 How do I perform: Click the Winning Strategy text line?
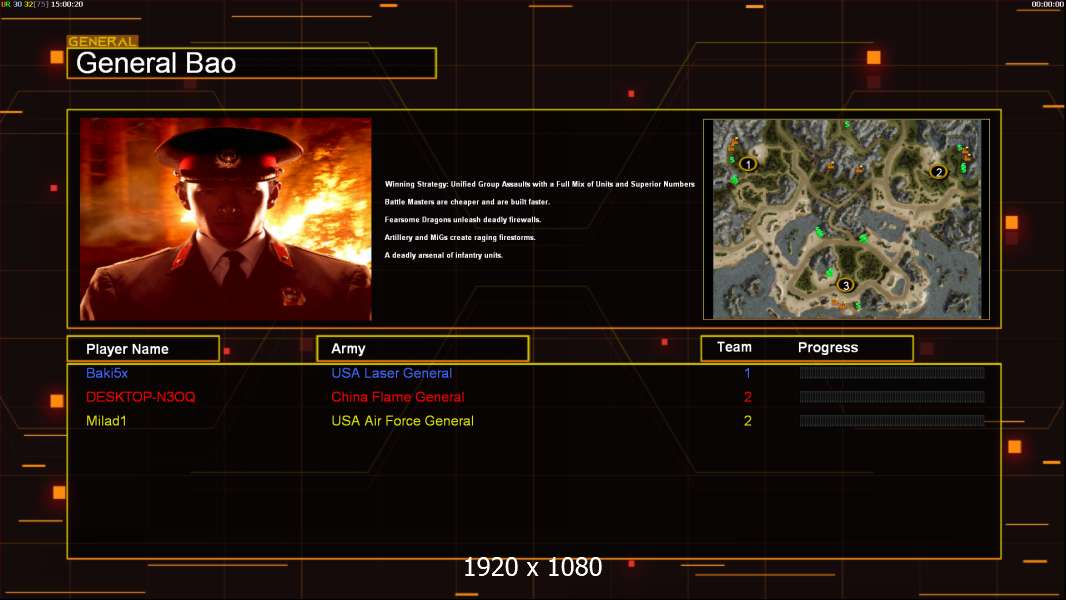(540, 184)
